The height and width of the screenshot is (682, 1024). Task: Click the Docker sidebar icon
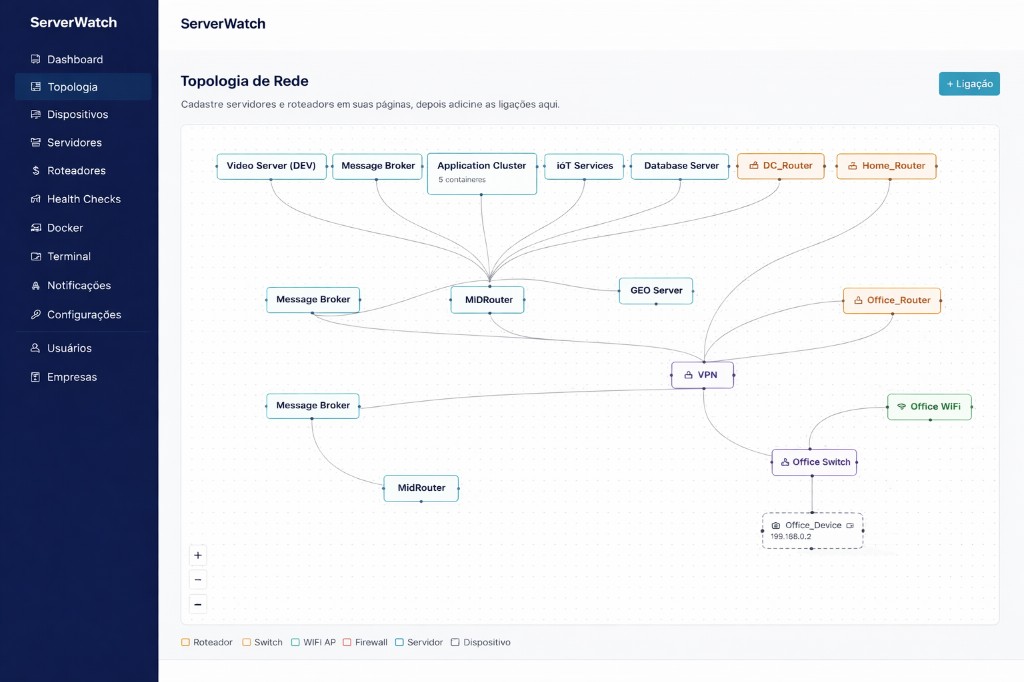coord(36,228)
